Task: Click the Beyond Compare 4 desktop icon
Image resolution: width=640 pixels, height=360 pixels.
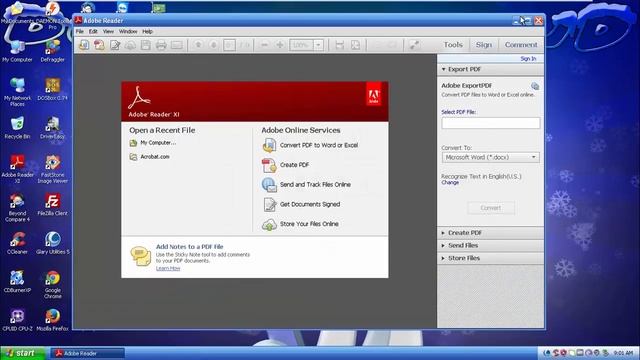Action: click(17, 207)
